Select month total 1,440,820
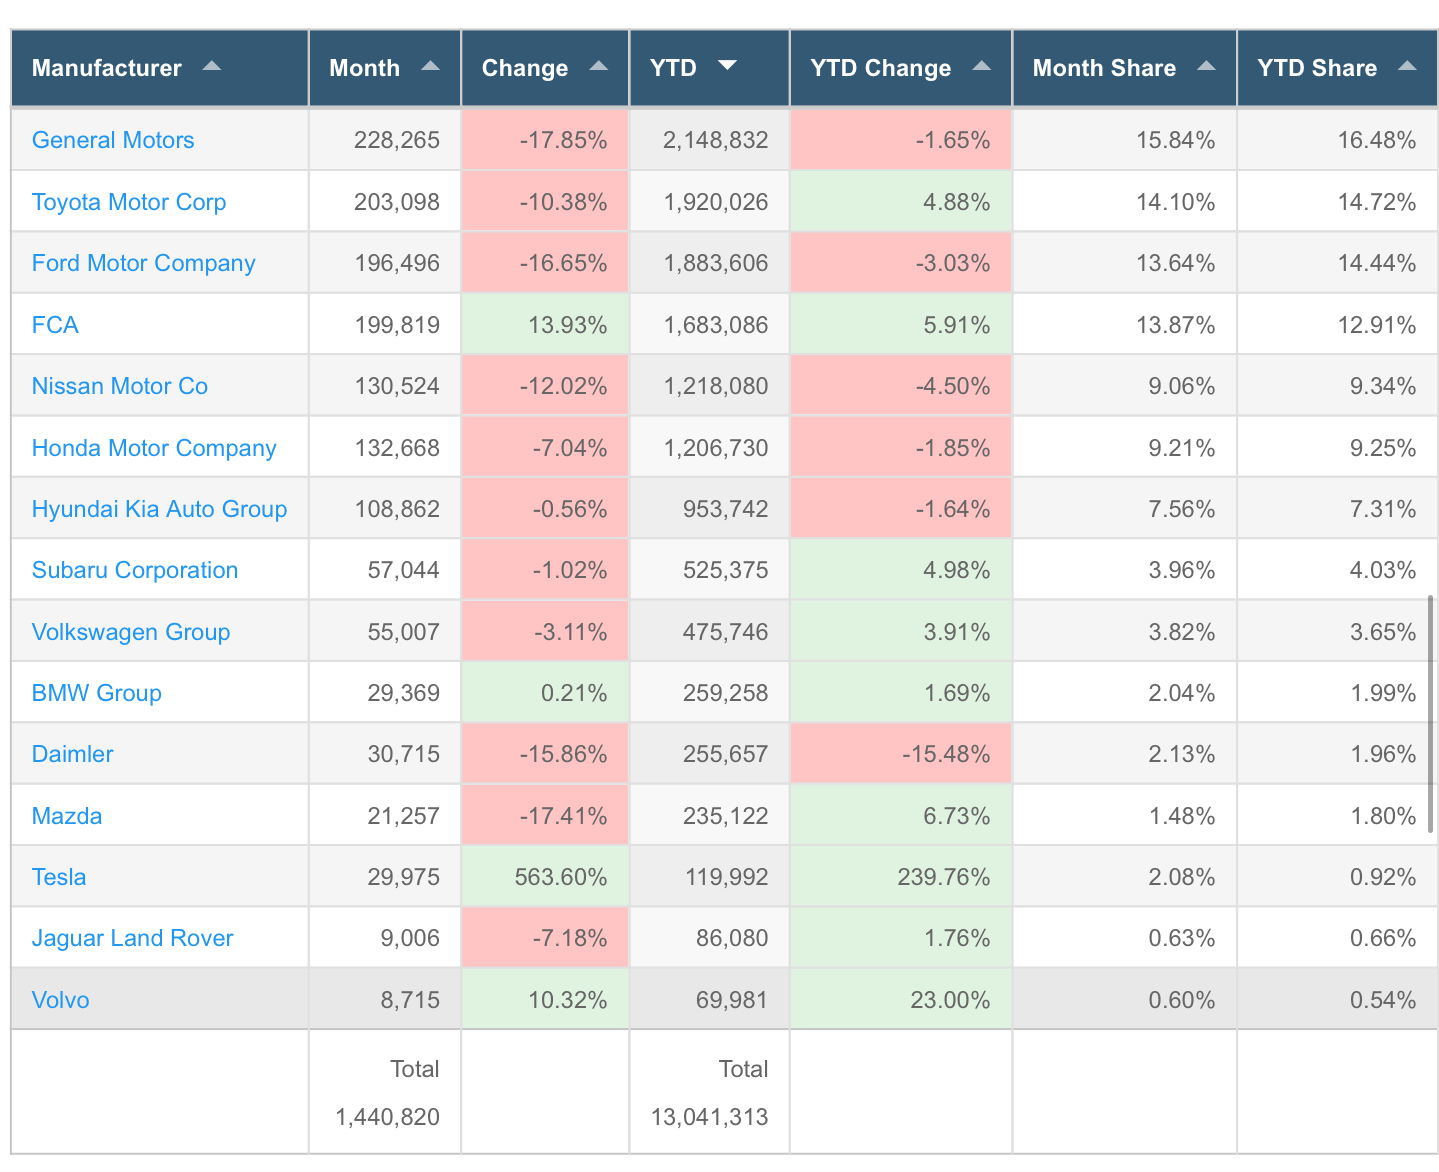Screen dimensions: 1439x1172 [388, 1117]
